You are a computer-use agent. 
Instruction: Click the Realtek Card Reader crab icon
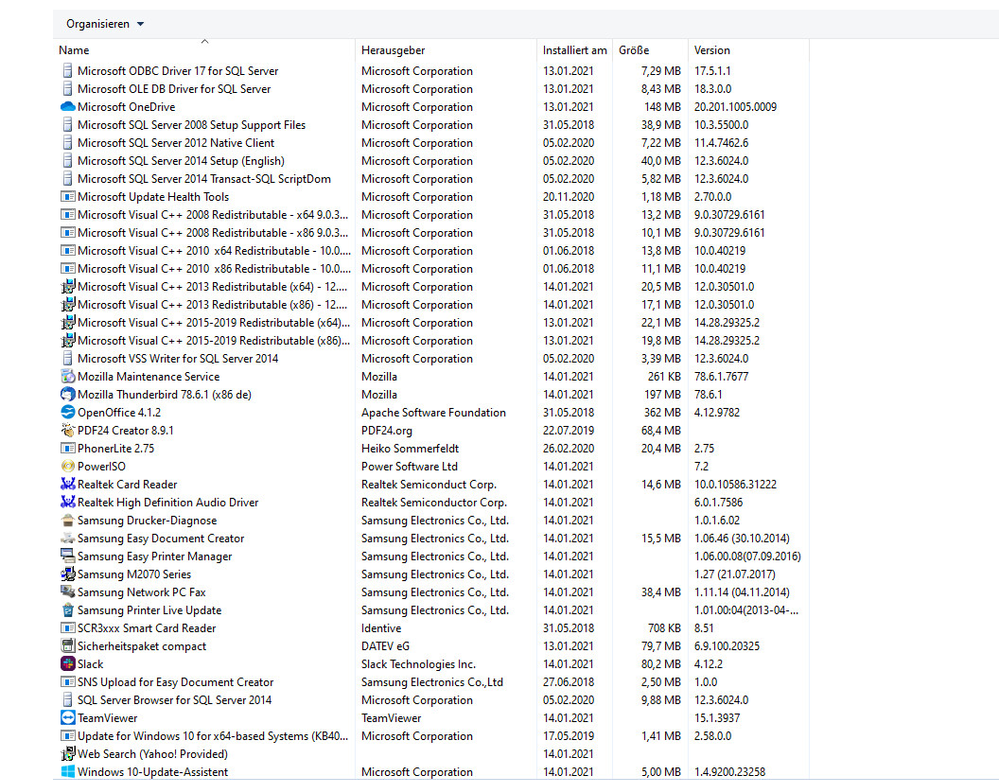tap(68, 484)
